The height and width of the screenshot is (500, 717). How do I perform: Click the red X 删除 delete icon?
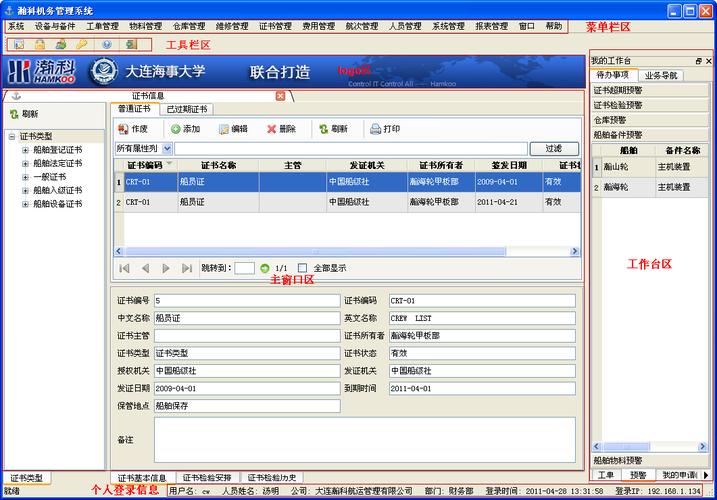click(x=272, y=129)
